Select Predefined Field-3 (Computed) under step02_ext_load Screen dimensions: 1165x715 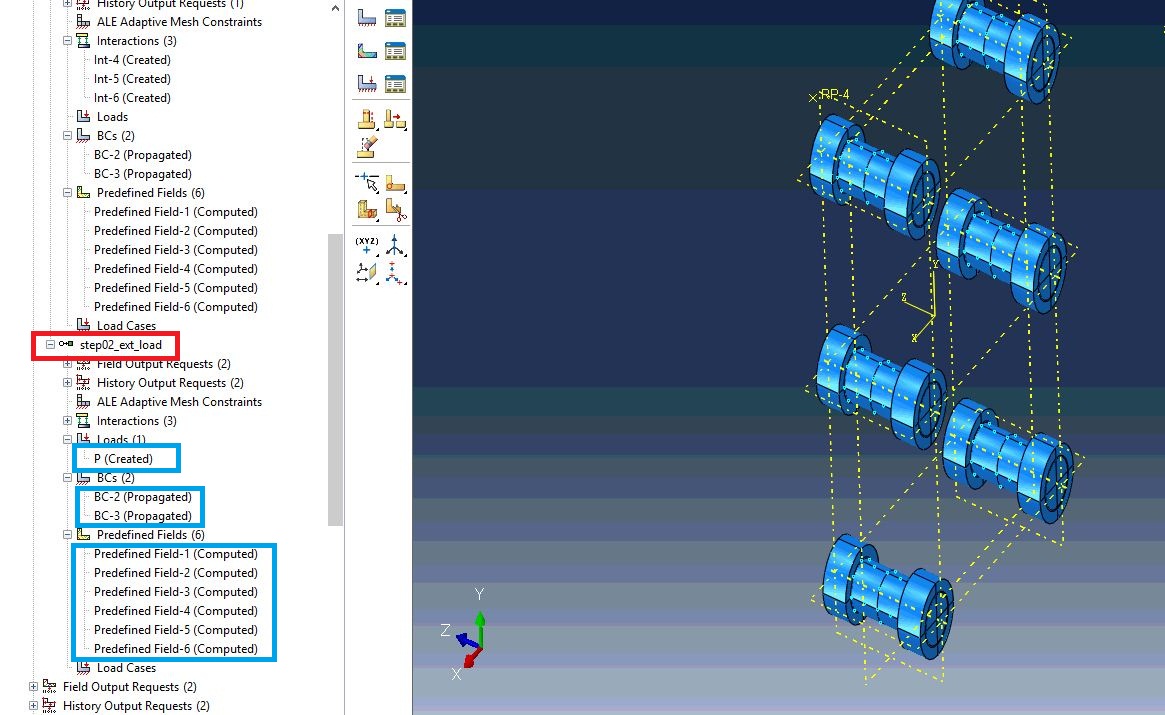point(175,592)
